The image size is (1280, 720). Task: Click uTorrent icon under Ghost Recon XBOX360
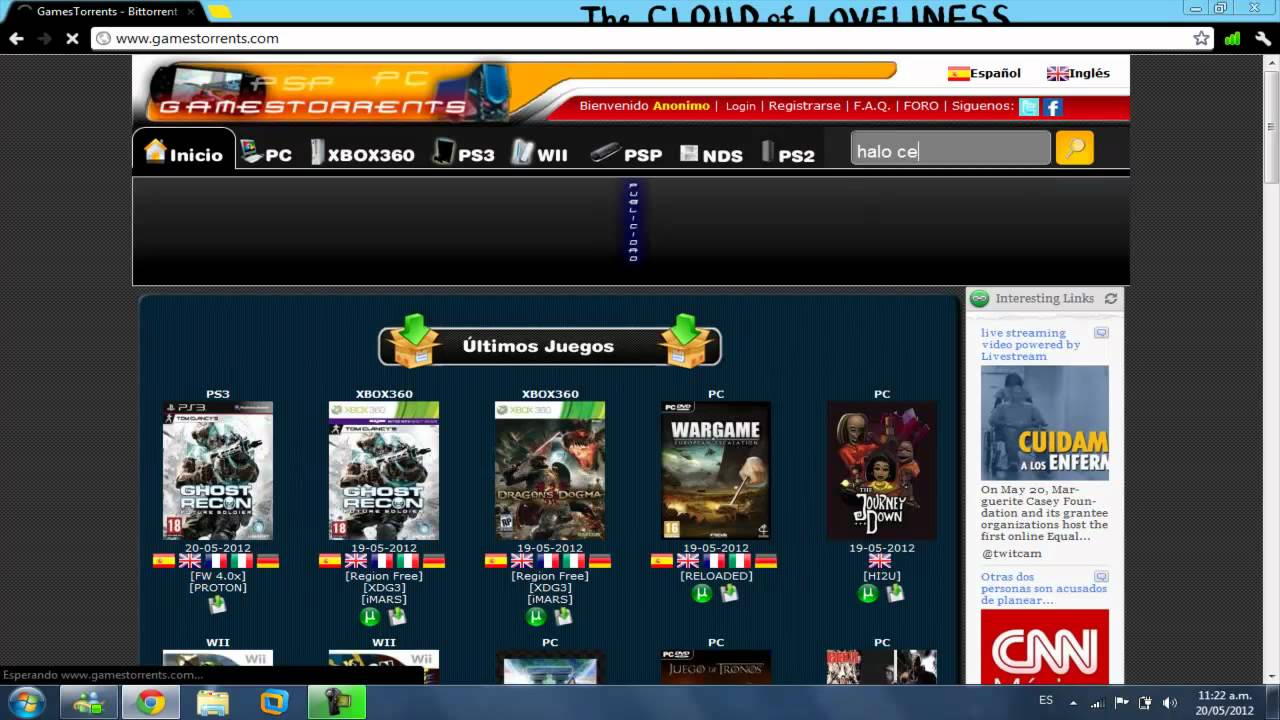click(370, 617)
